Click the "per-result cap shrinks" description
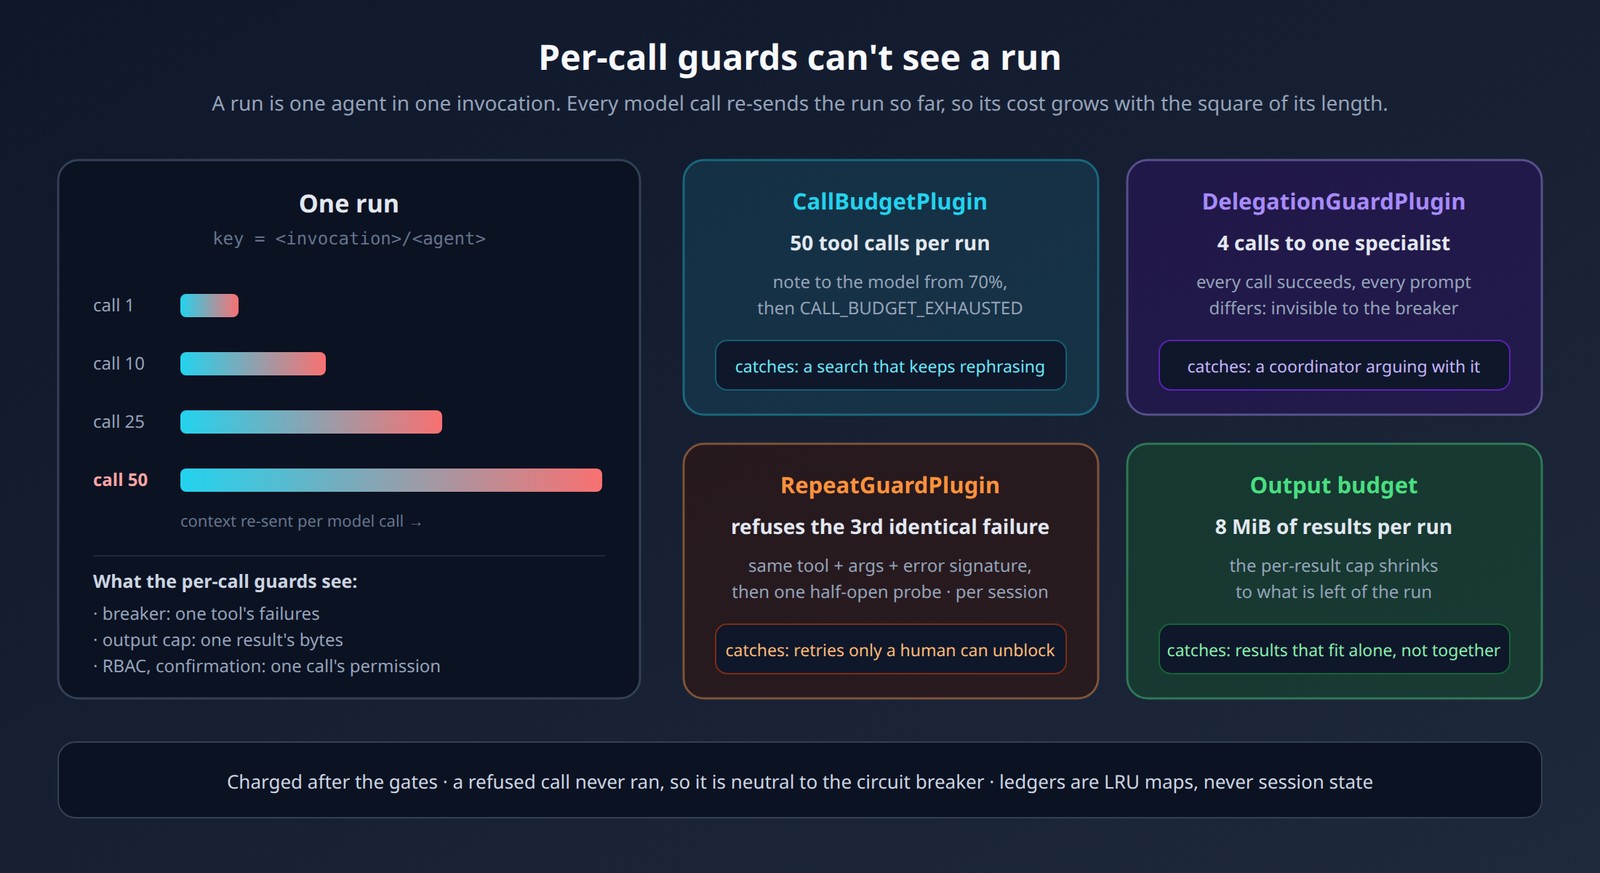Image resolution: width=1600 pixels, height=873 pixels. [1334, 566]
